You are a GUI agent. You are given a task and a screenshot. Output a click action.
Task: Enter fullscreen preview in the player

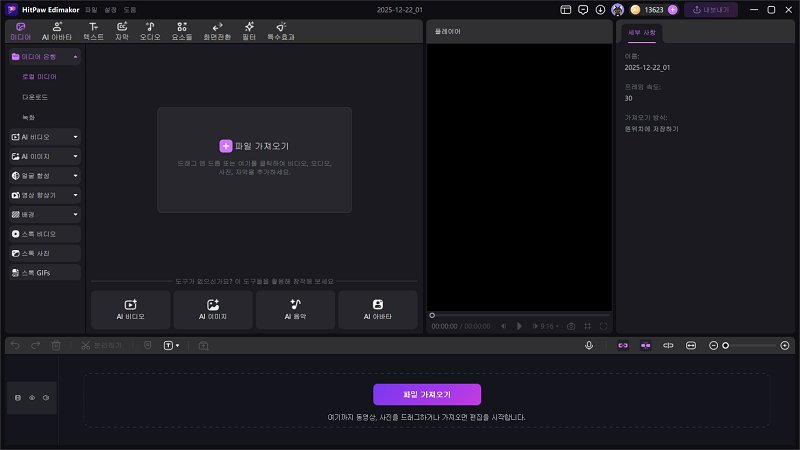click(x=604, y=326)
